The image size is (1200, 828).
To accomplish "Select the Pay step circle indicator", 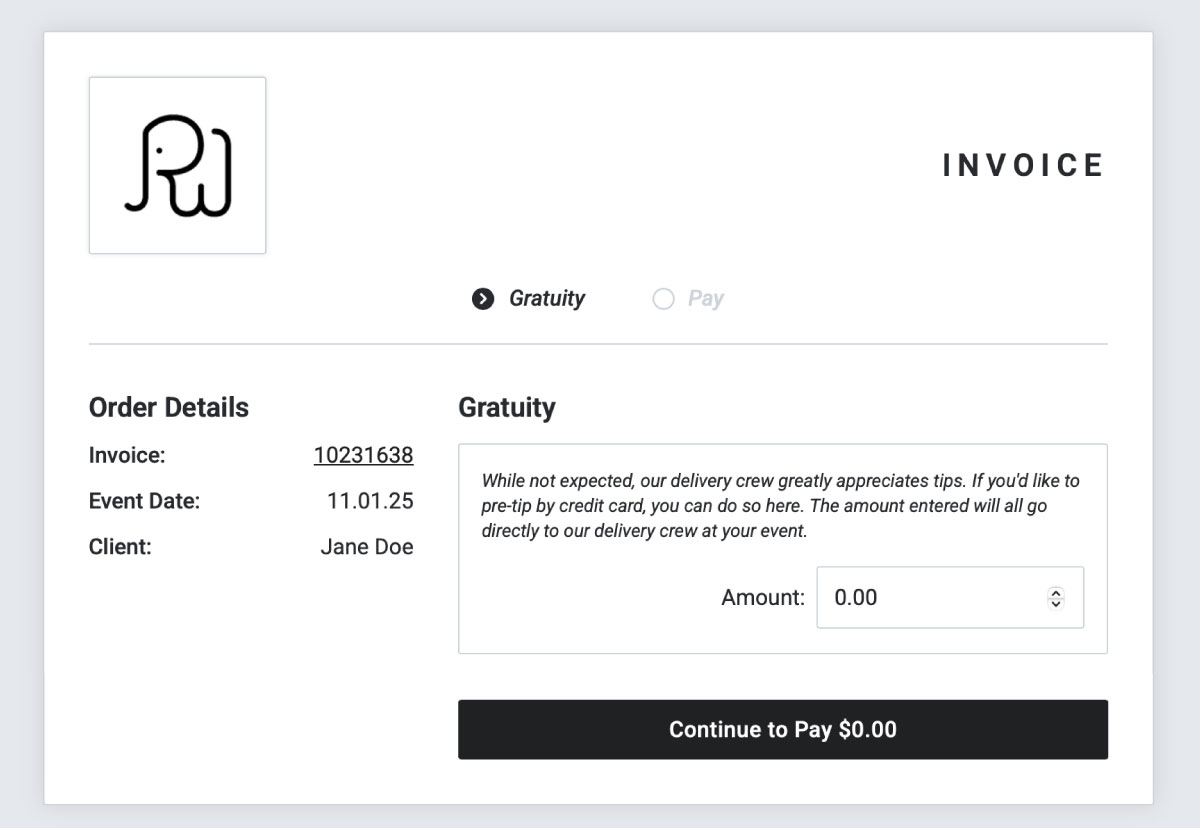I will [x=663, y=299].
